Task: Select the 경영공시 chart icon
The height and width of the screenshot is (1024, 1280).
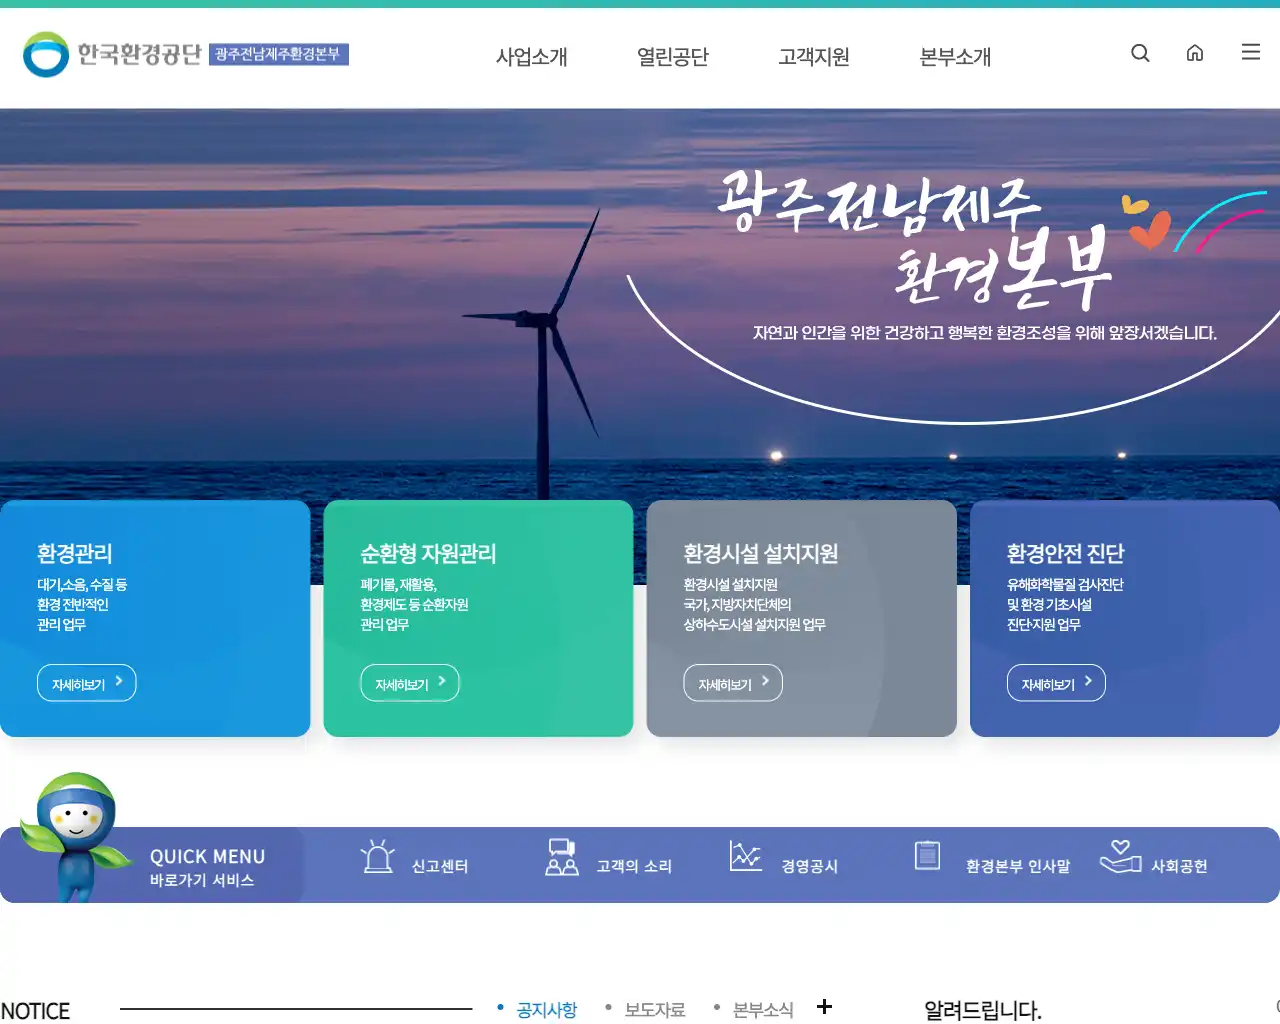Action: point(745,856)
